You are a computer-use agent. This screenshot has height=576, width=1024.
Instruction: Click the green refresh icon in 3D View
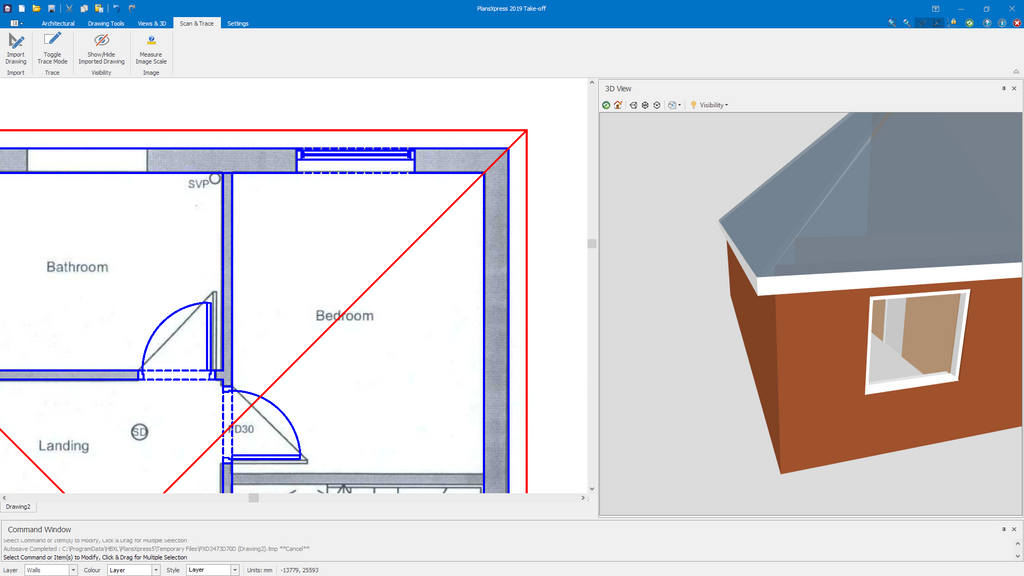click(x=606, y=105)
